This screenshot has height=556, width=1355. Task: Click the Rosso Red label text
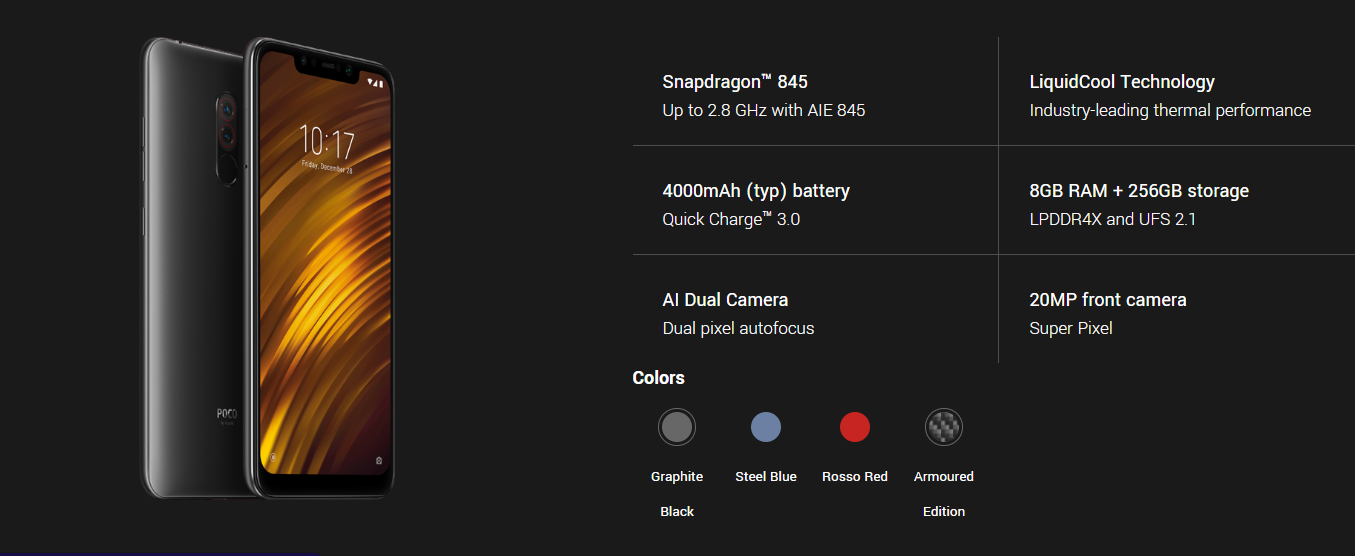[x=855, y=477]
